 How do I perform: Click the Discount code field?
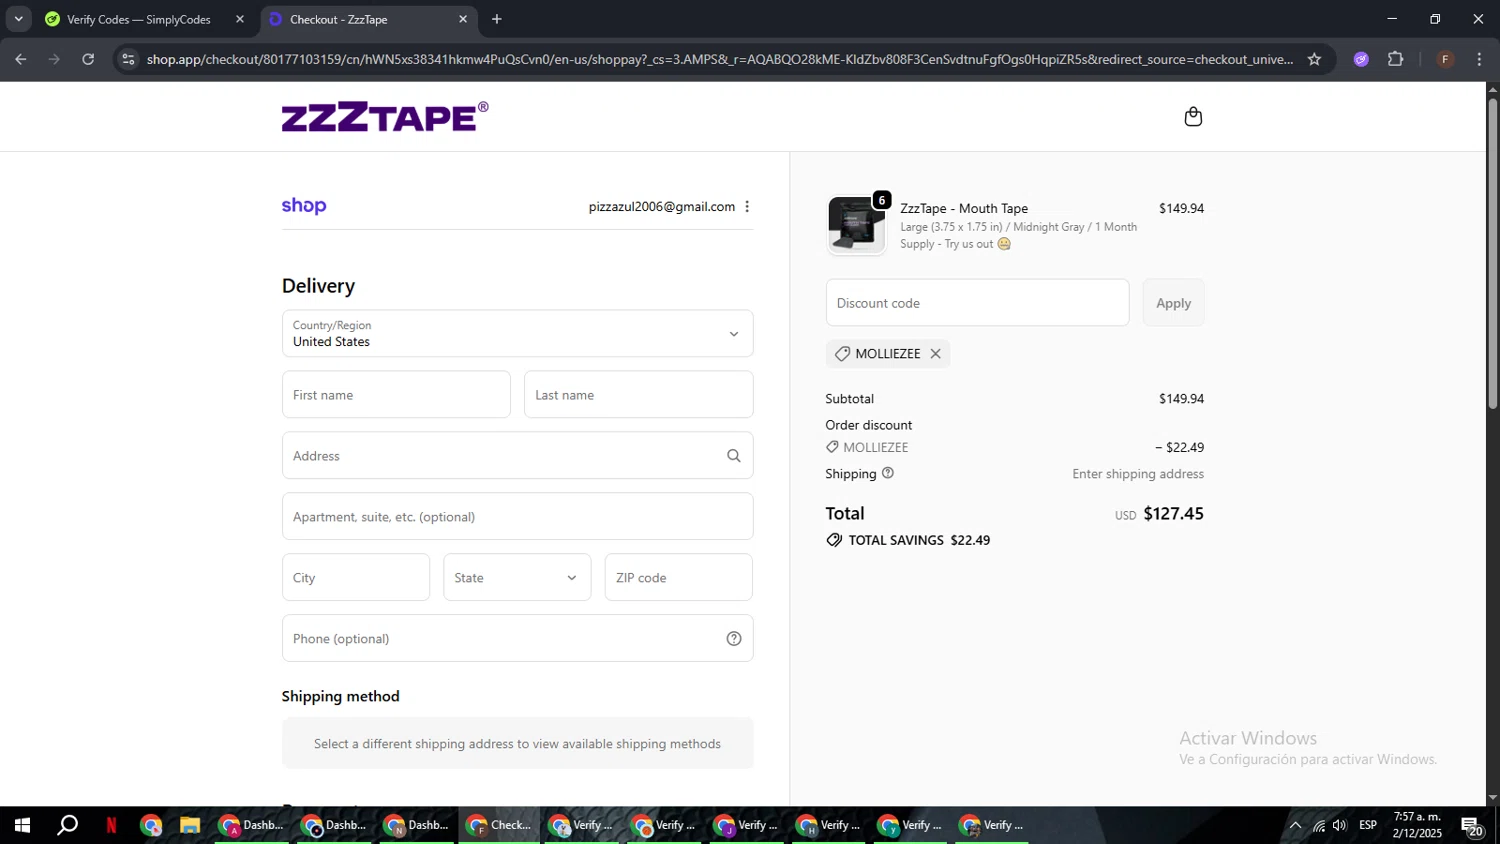pyautogui.click(x=977, y=303)
